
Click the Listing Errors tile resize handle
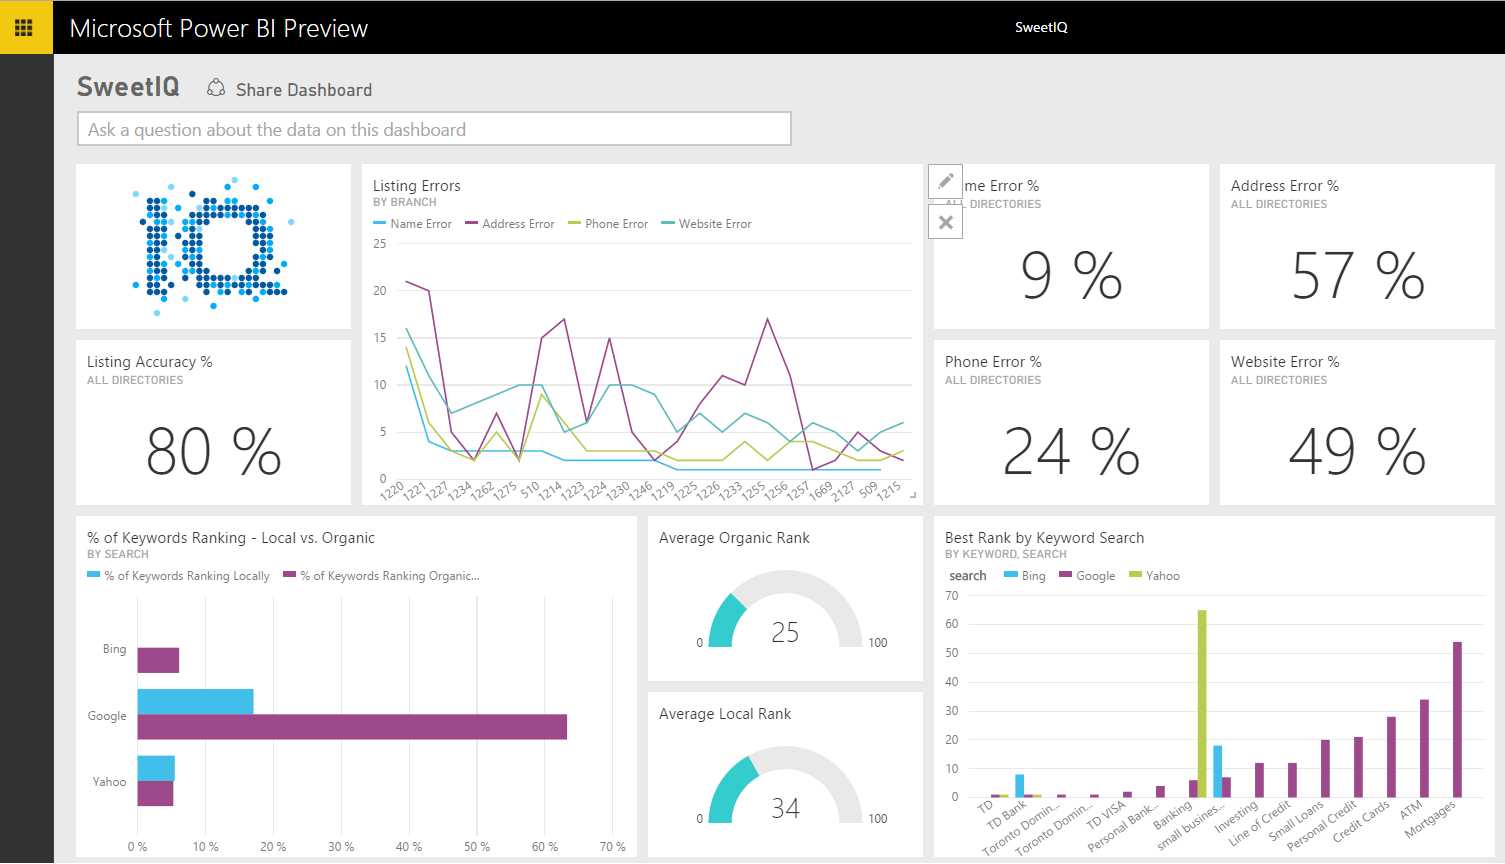click(912, 494)
